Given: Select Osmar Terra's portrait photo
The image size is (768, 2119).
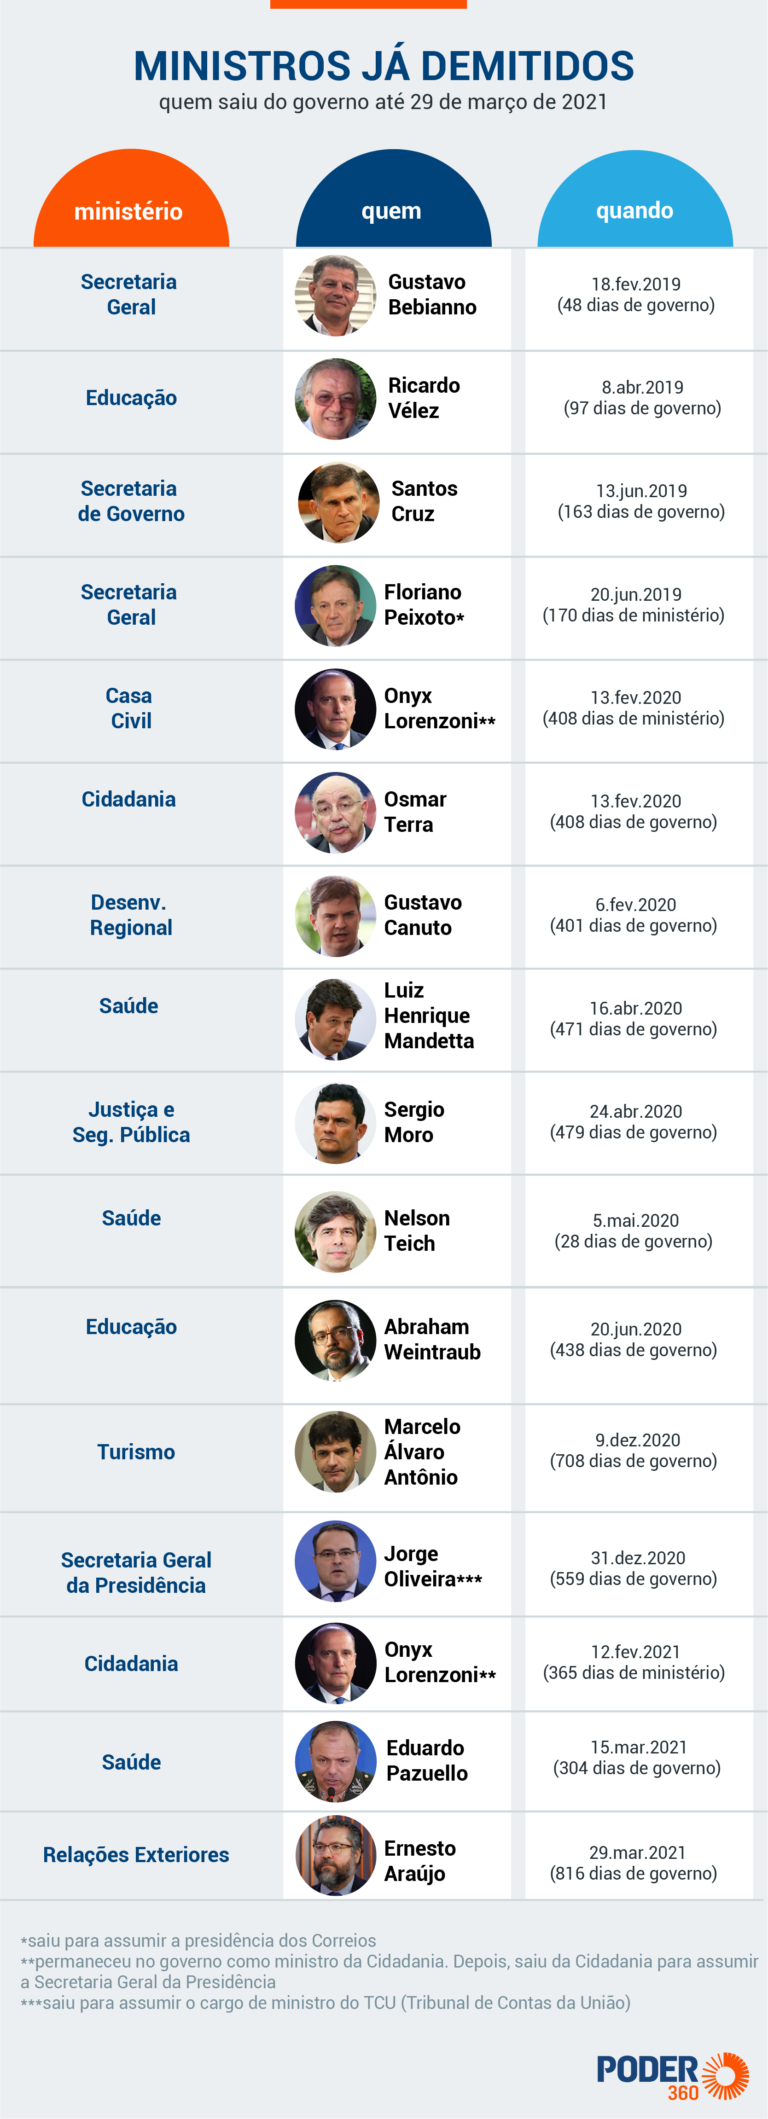Looking at the screenshot, I should 336,812.
